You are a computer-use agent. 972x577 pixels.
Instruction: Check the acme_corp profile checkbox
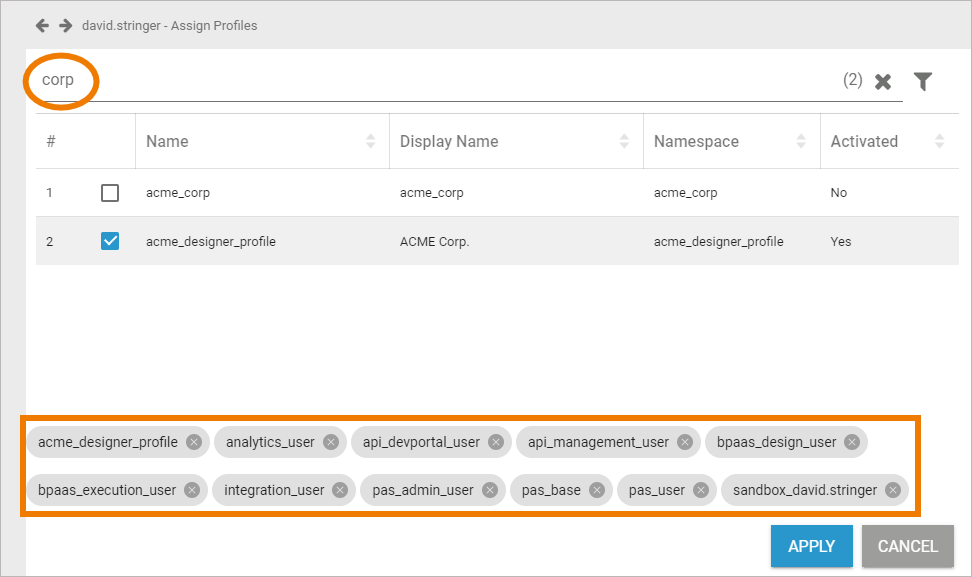(x=110, y=193)
